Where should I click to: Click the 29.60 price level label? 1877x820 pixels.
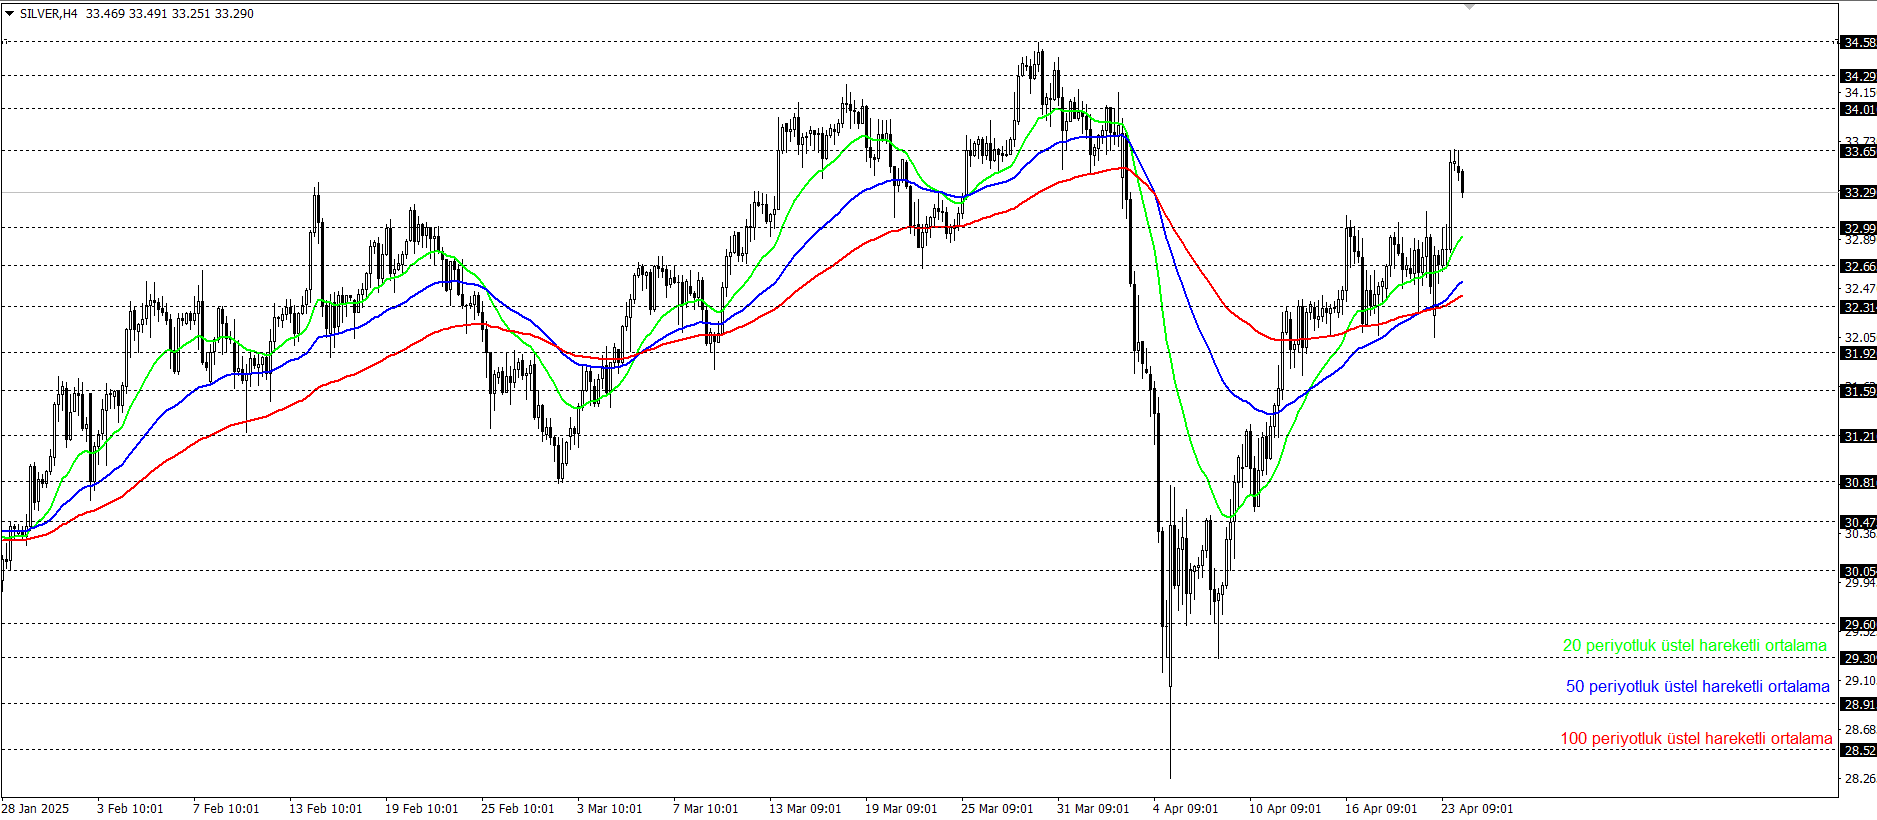click(1859, 624)
